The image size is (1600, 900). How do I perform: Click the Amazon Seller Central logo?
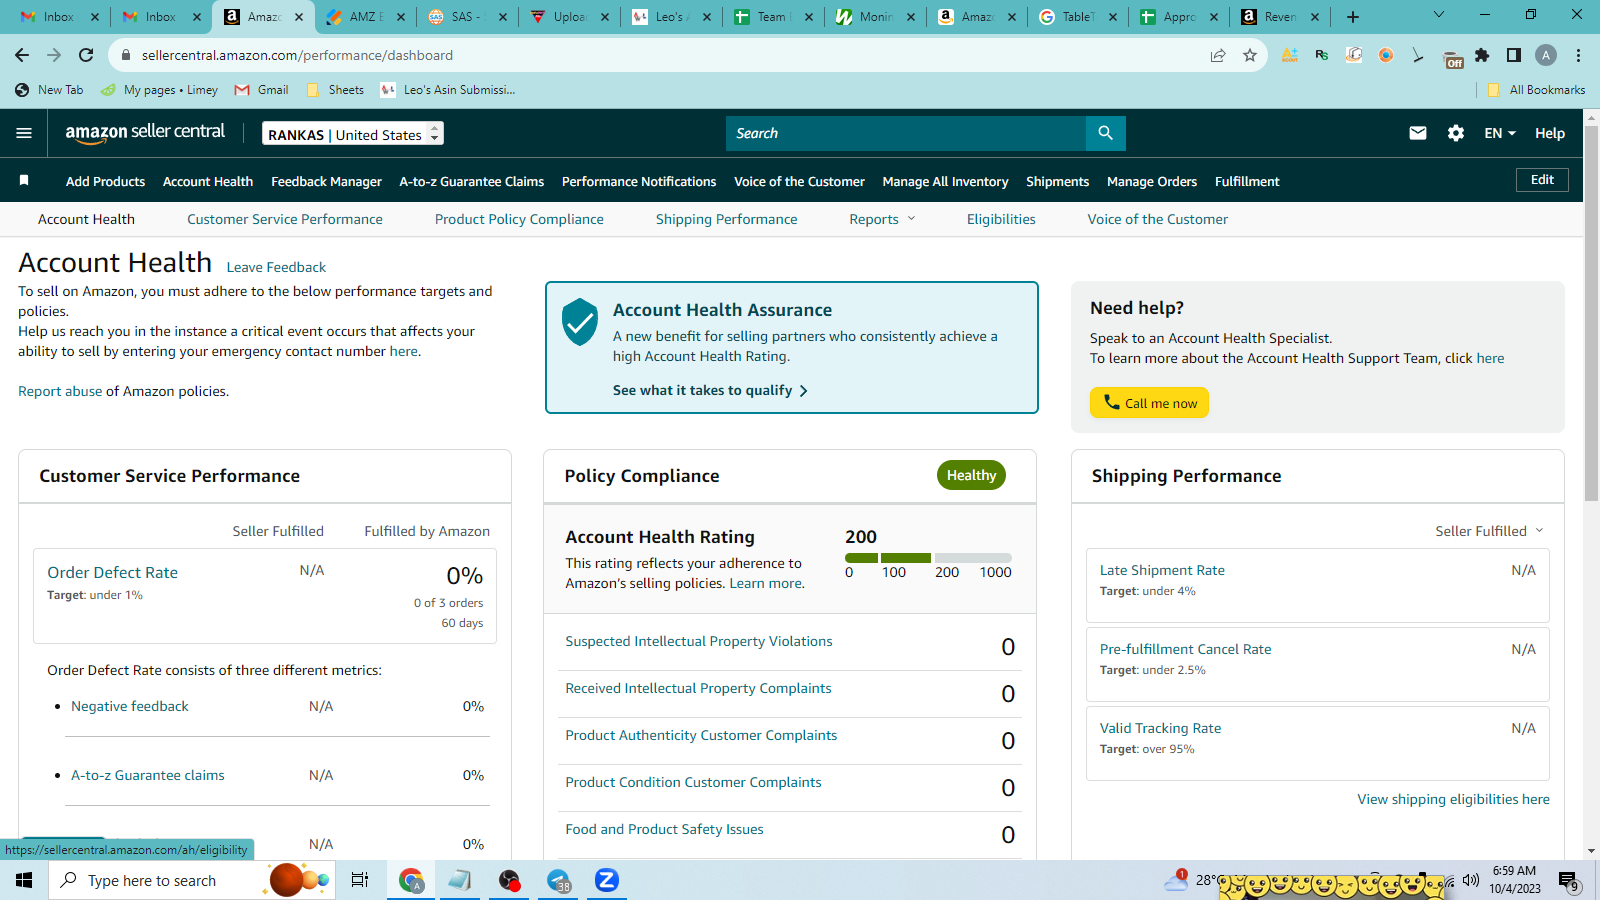[145, 133]
